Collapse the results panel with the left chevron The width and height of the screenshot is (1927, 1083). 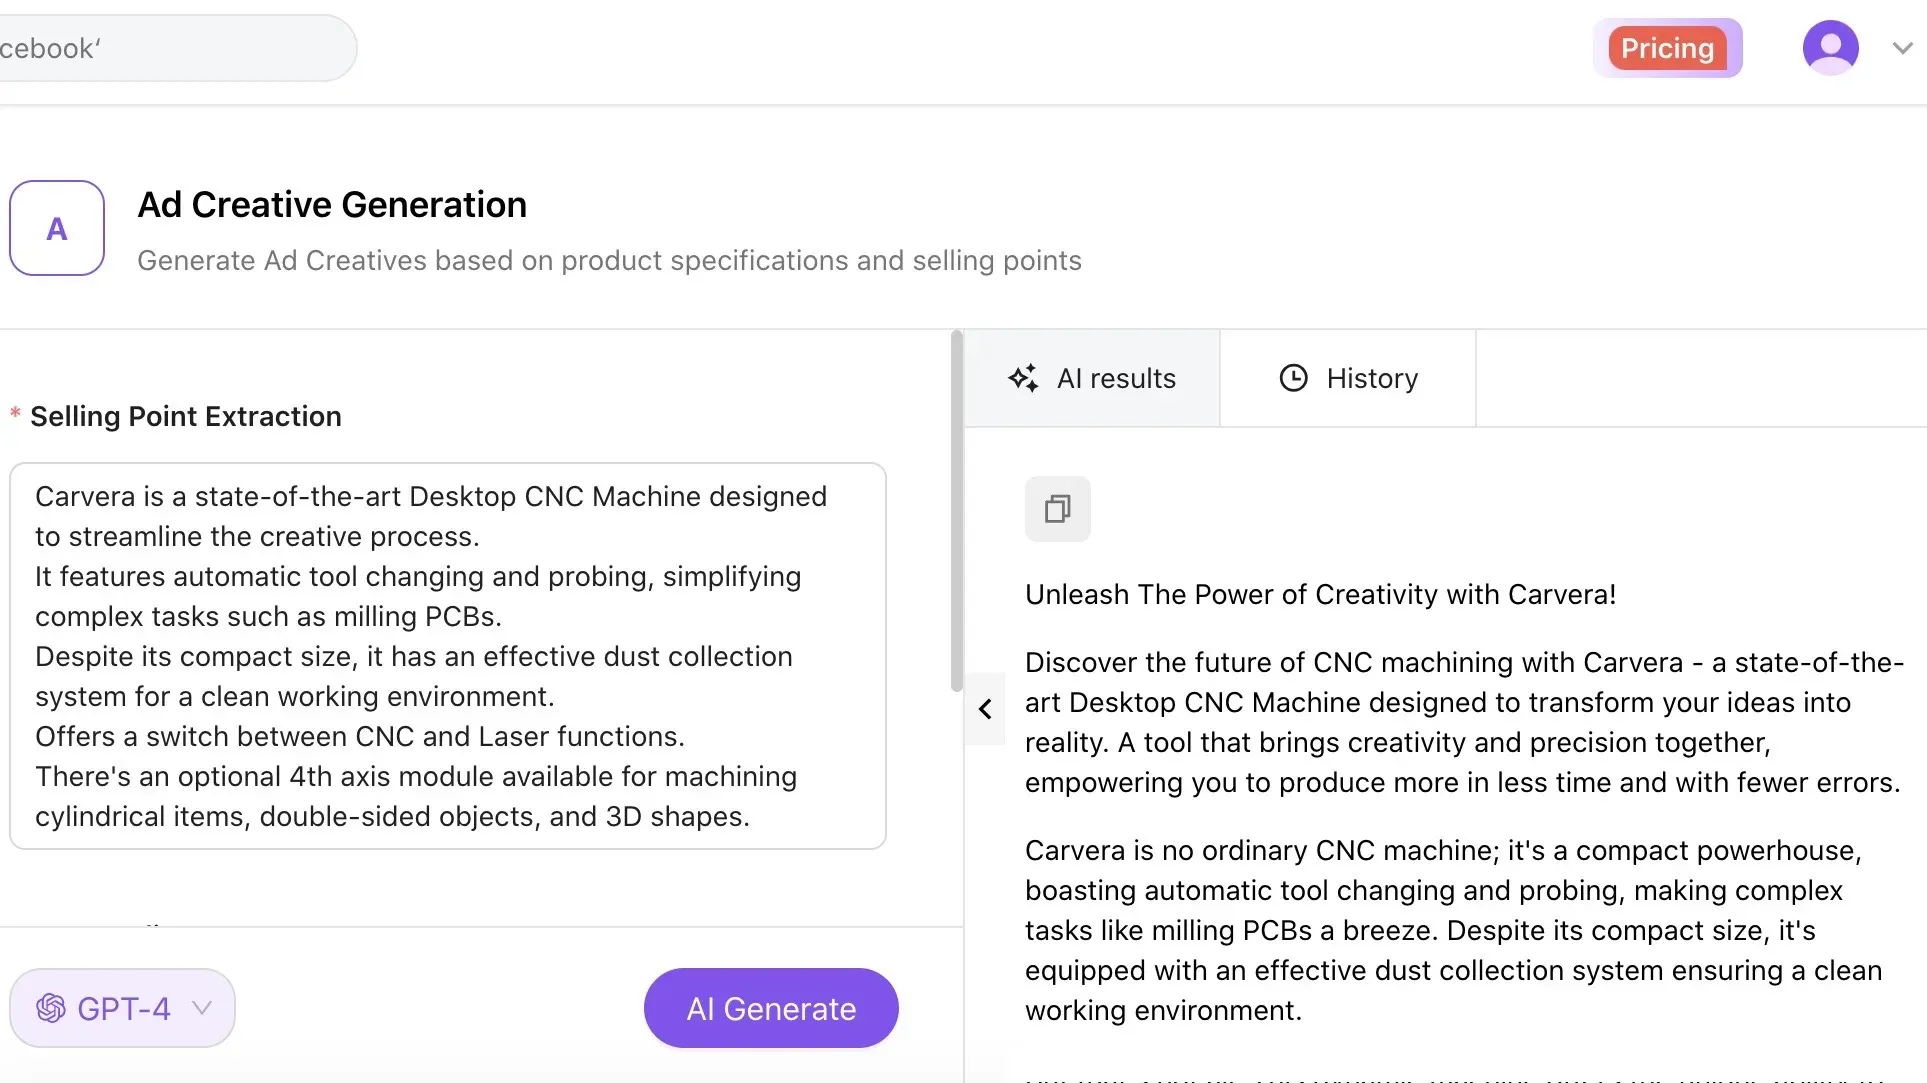(985, 709)
